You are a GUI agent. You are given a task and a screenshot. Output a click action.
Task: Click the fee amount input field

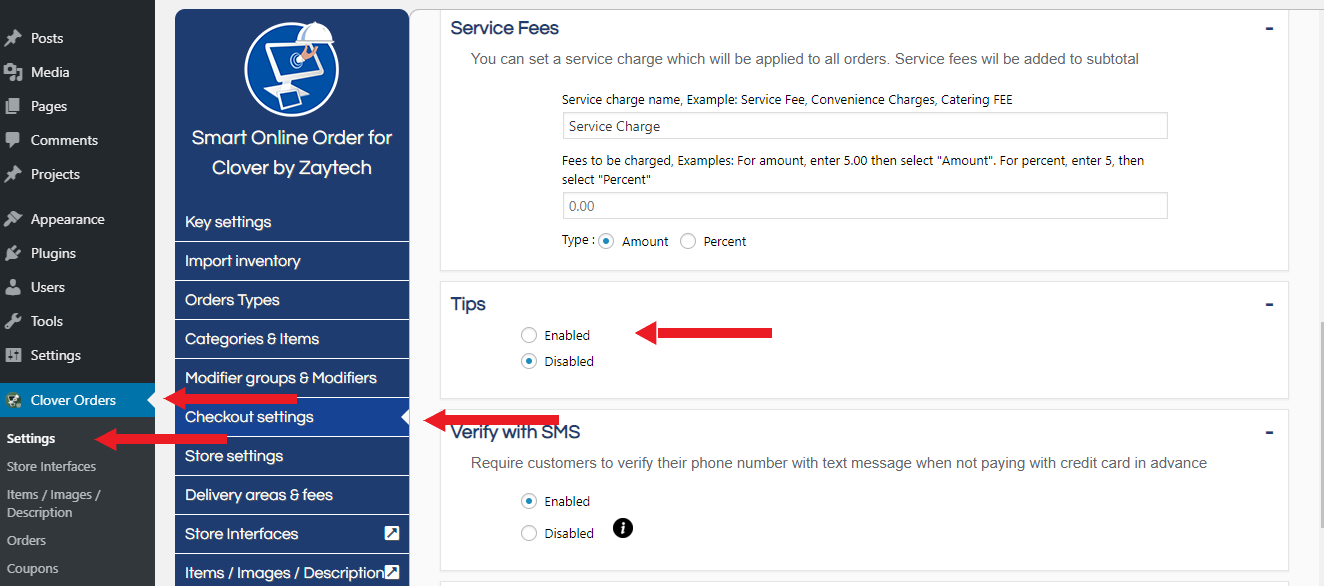(x=865, y=206)
